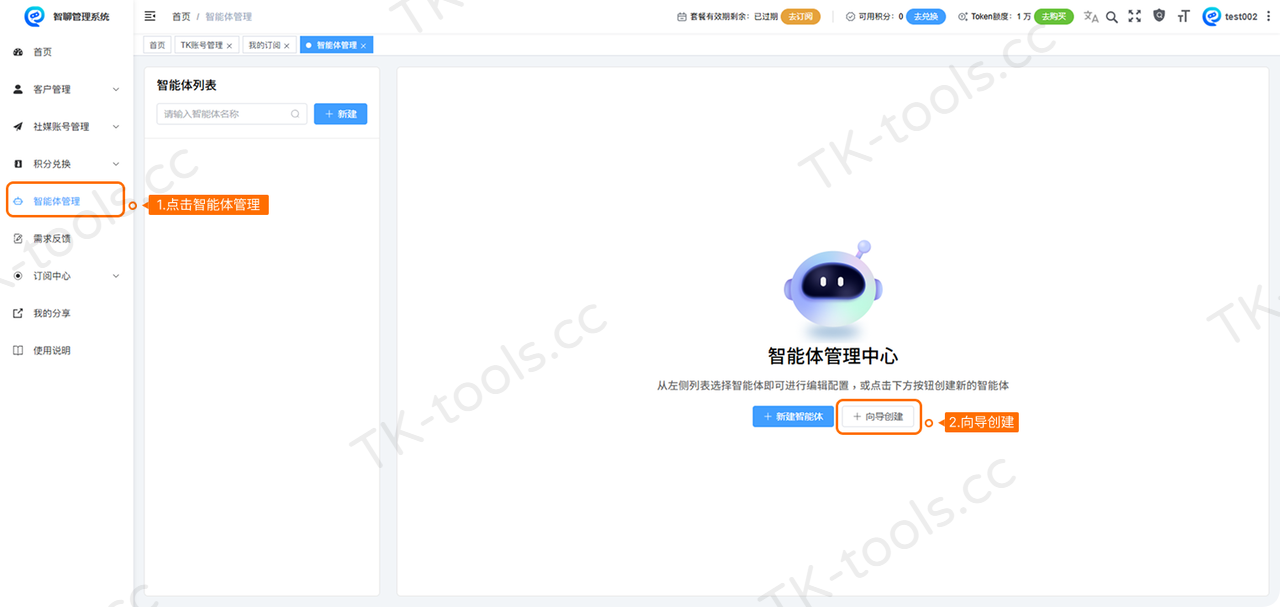Close the 我的订阅 tab
This screenshot has height=607, width=1280.
tap(287, 46)
